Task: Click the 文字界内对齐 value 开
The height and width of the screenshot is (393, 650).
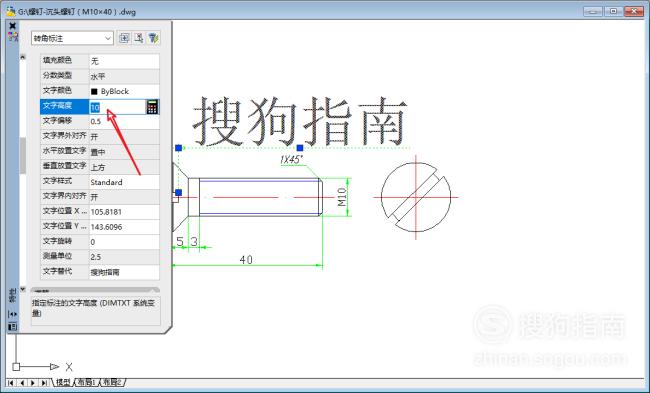Action: 124,197
